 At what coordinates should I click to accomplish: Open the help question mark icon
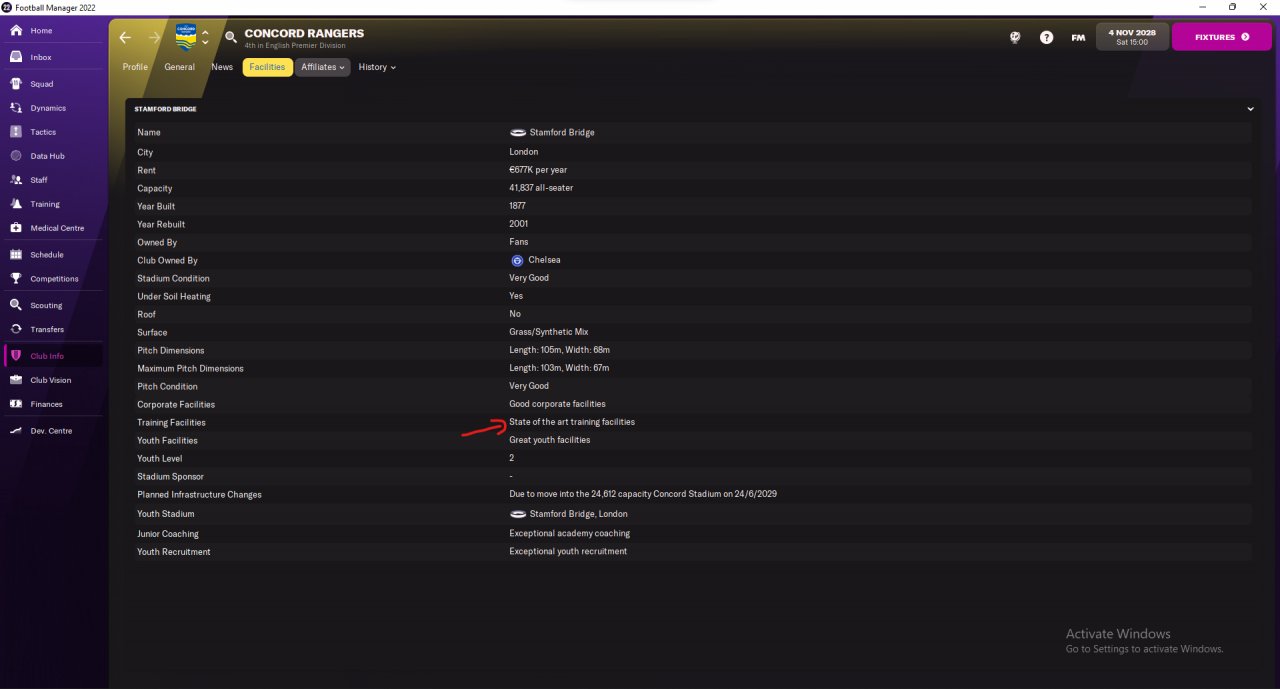(1046, 37)
